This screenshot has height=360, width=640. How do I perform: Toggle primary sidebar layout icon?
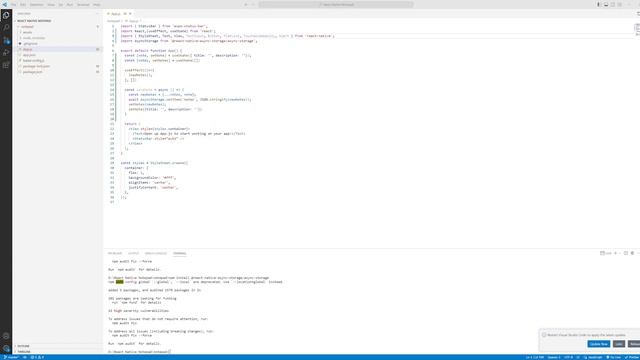coord(599,4)
